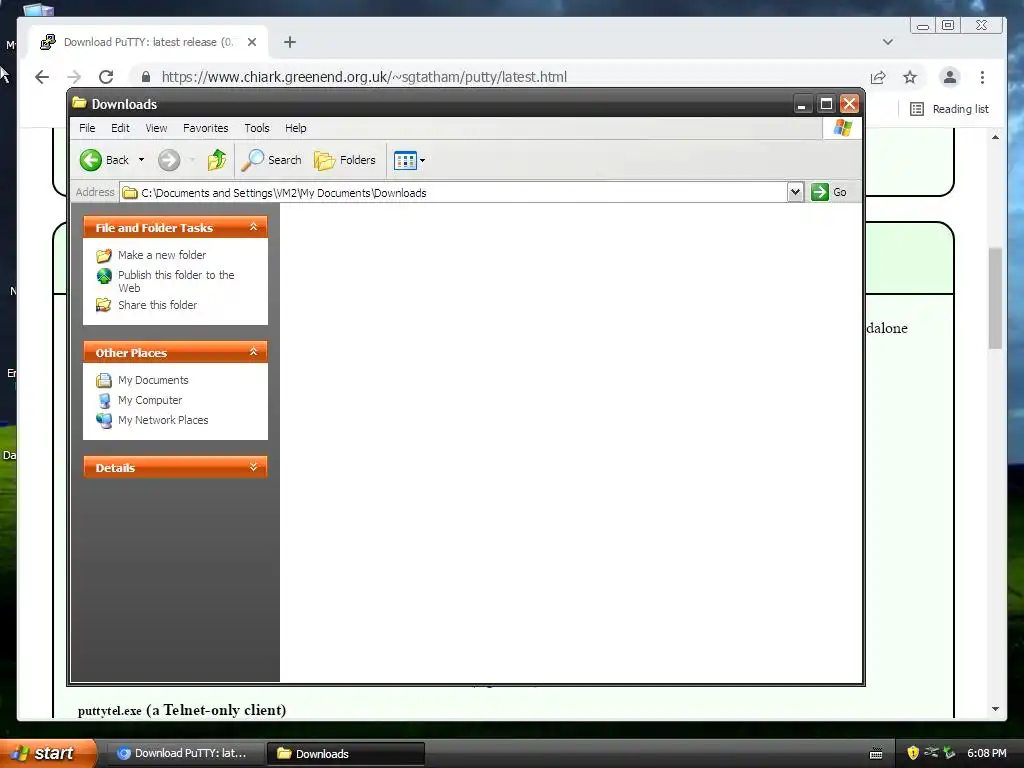Open the Chrome profile icon
Viewport: 1024px width, 768px height.
(x=950, y=77)
